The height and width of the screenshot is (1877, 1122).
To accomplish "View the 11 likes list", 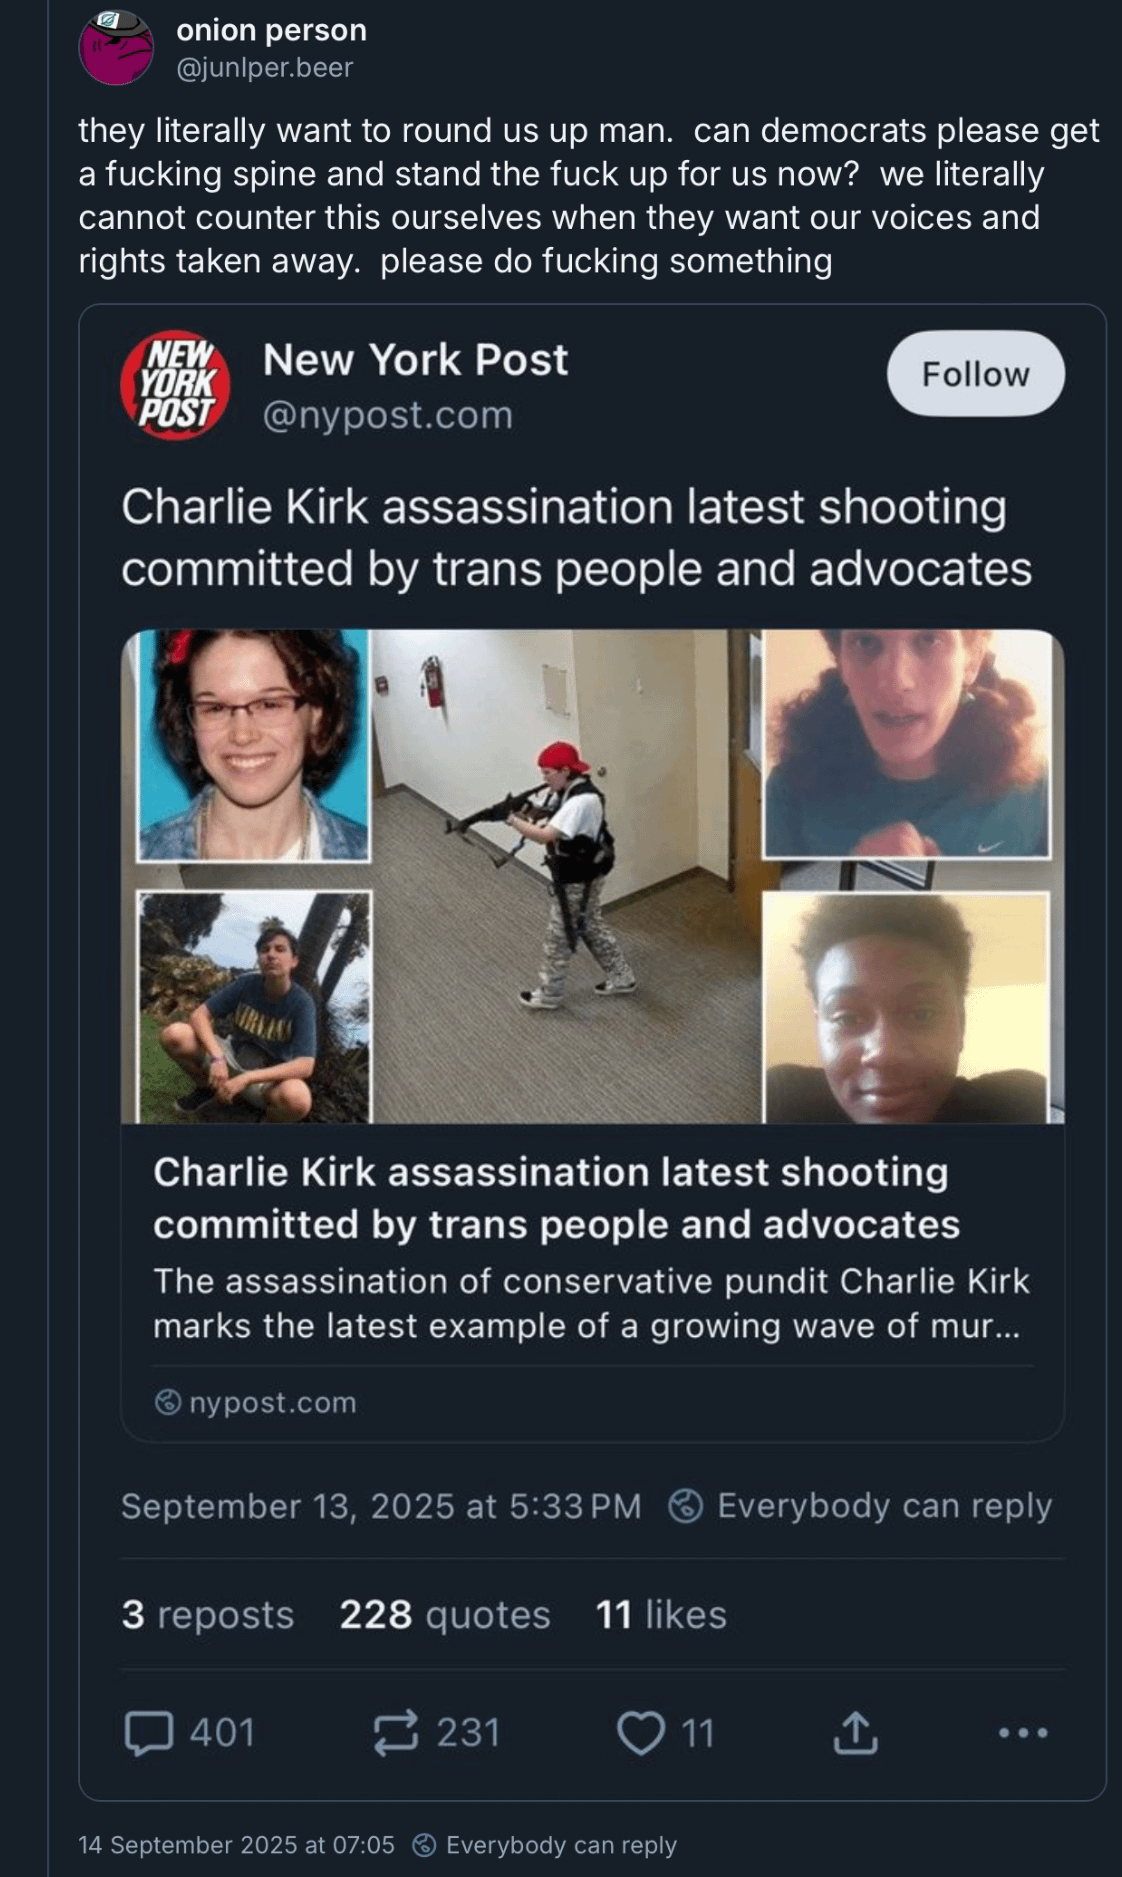I will point(661,1614).
